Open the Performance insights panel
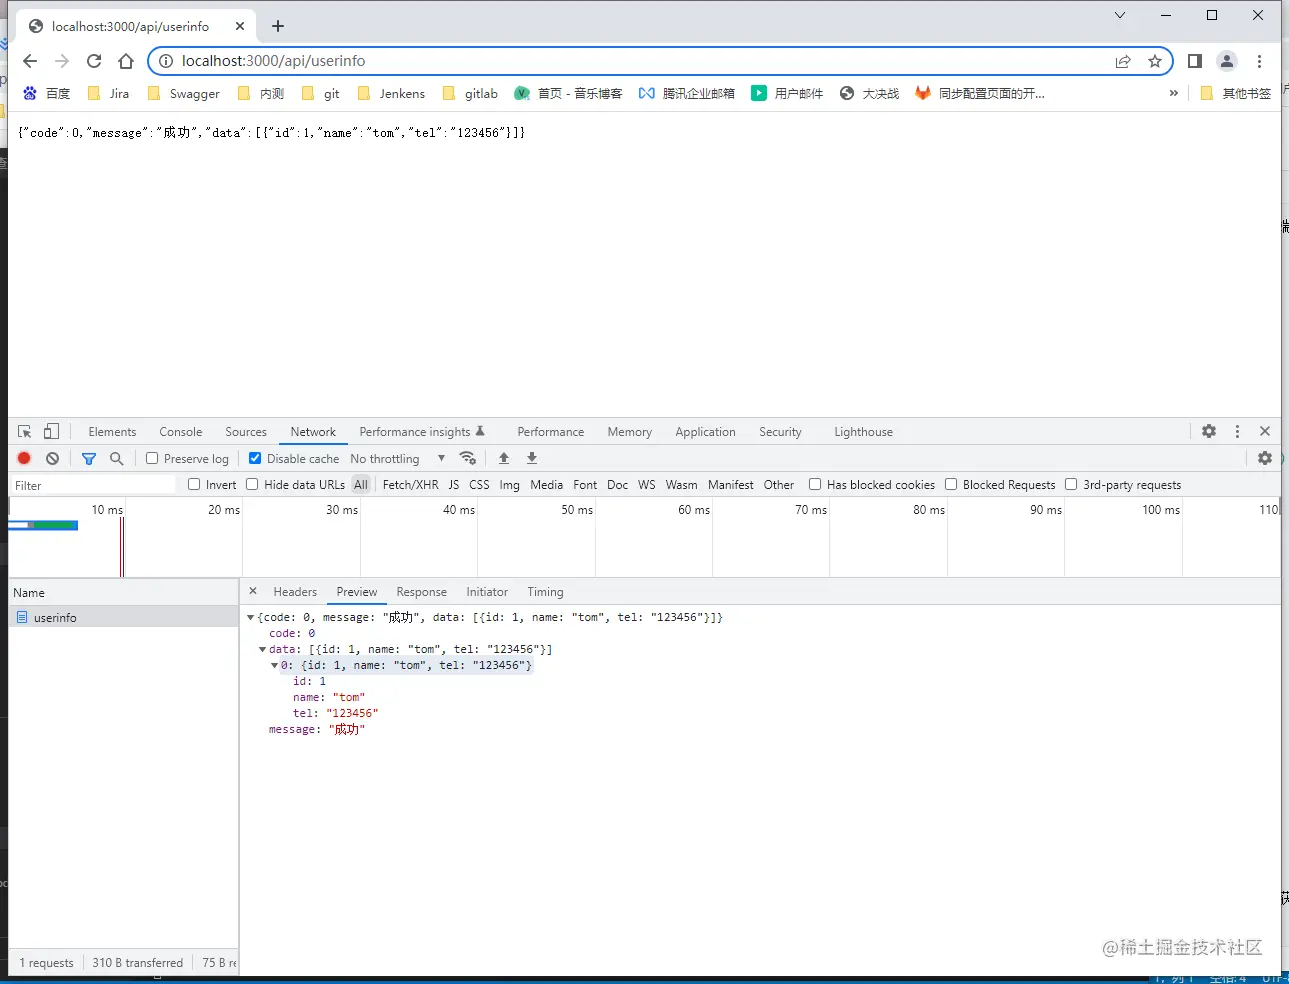 422,432
